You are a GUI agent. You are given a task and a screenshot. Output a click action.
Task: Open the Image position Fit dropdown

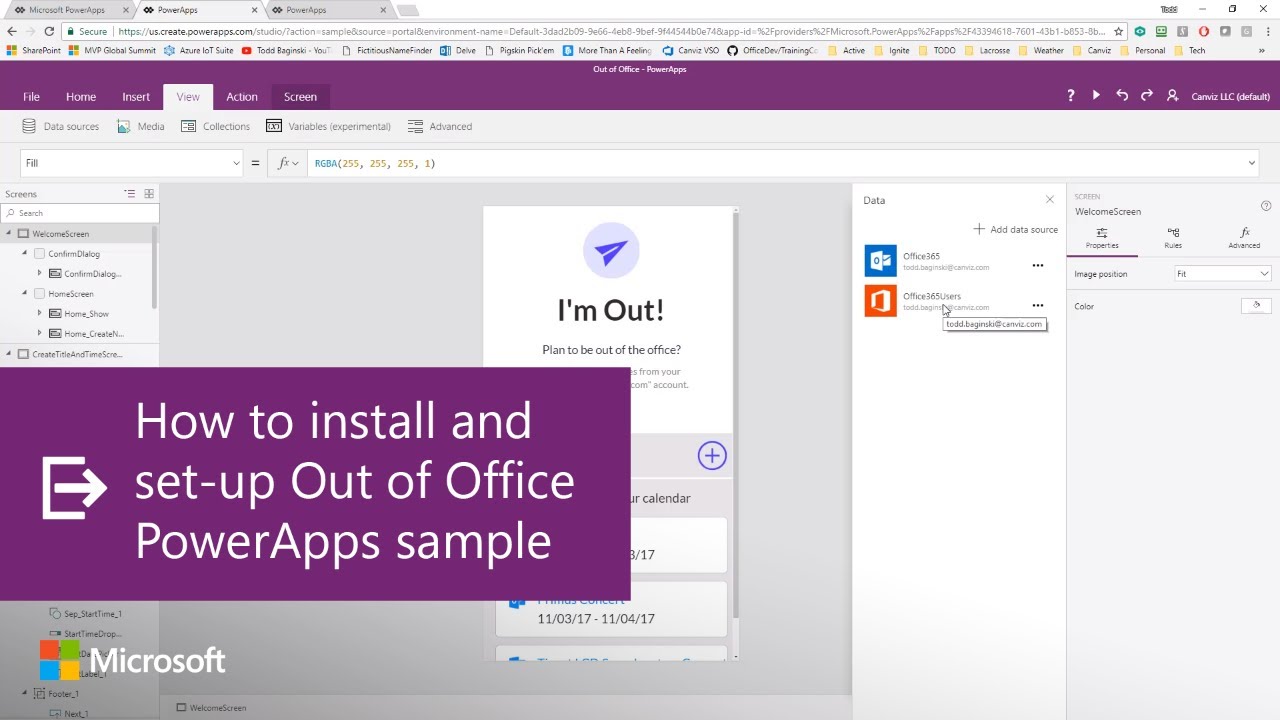point(1222,274)
